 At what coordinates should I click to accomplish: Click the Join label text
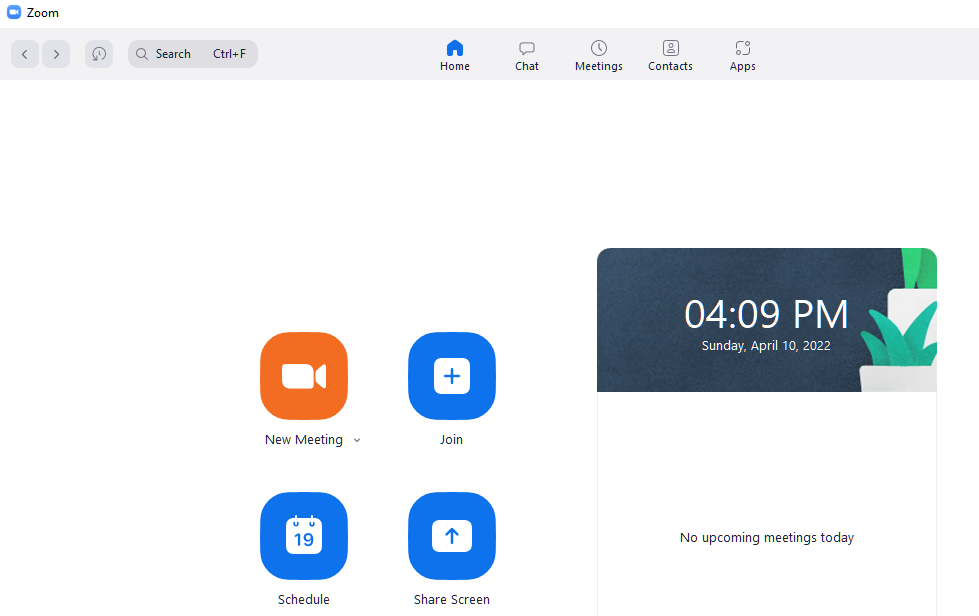[451, 439]
